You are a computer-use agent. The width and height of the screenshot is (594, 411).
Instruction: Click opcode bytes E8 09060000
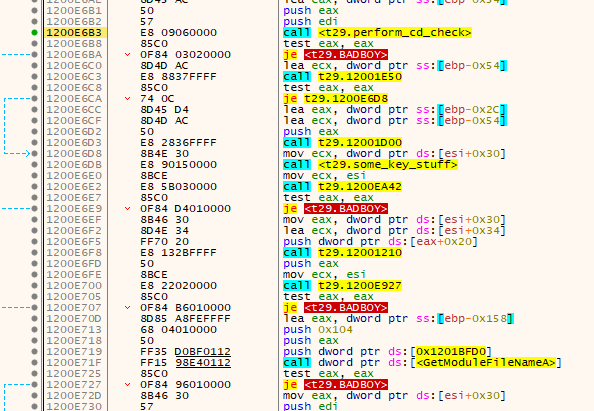click(178, 33)
